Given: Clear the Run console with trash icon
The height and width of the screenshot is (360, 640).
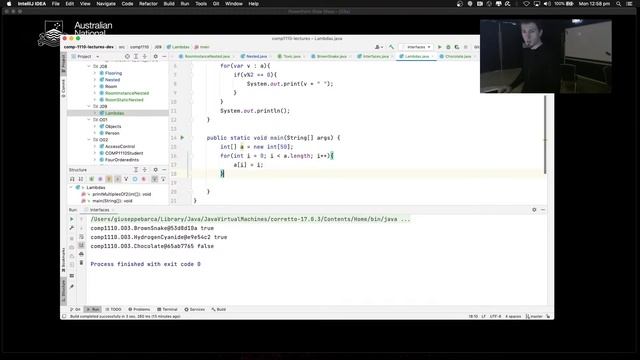Looking at the screenshot, I should [81, 263].
